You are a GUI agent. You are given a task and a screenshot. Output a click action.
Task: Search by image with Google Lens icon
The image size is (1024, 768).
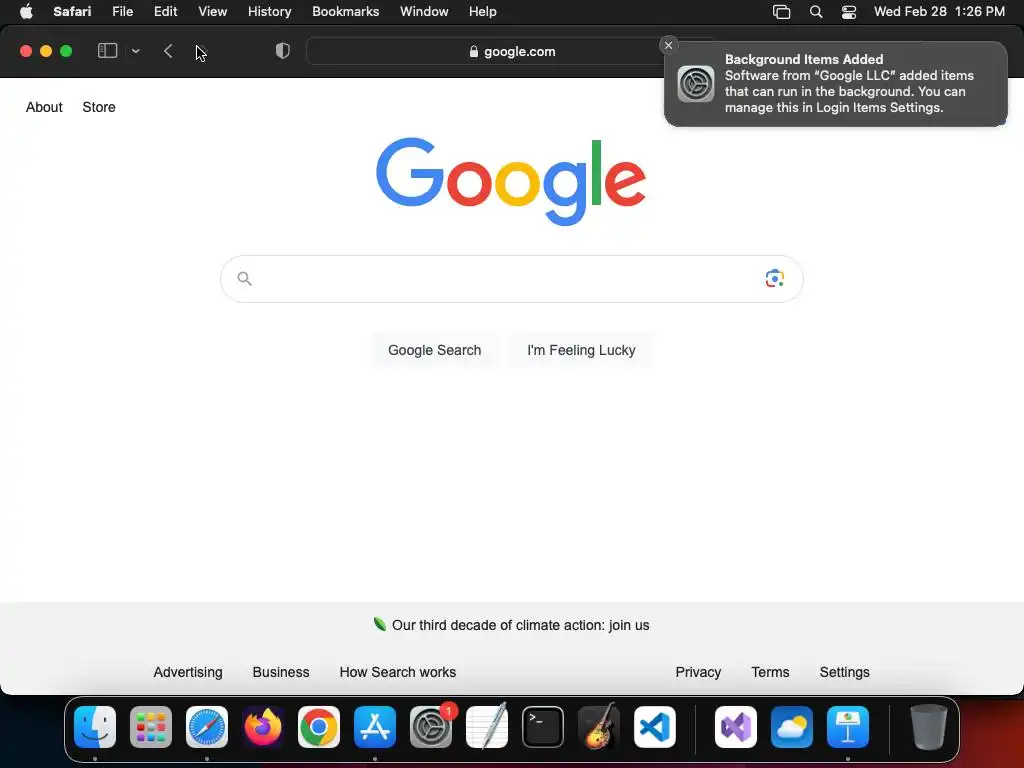point(775,279)
